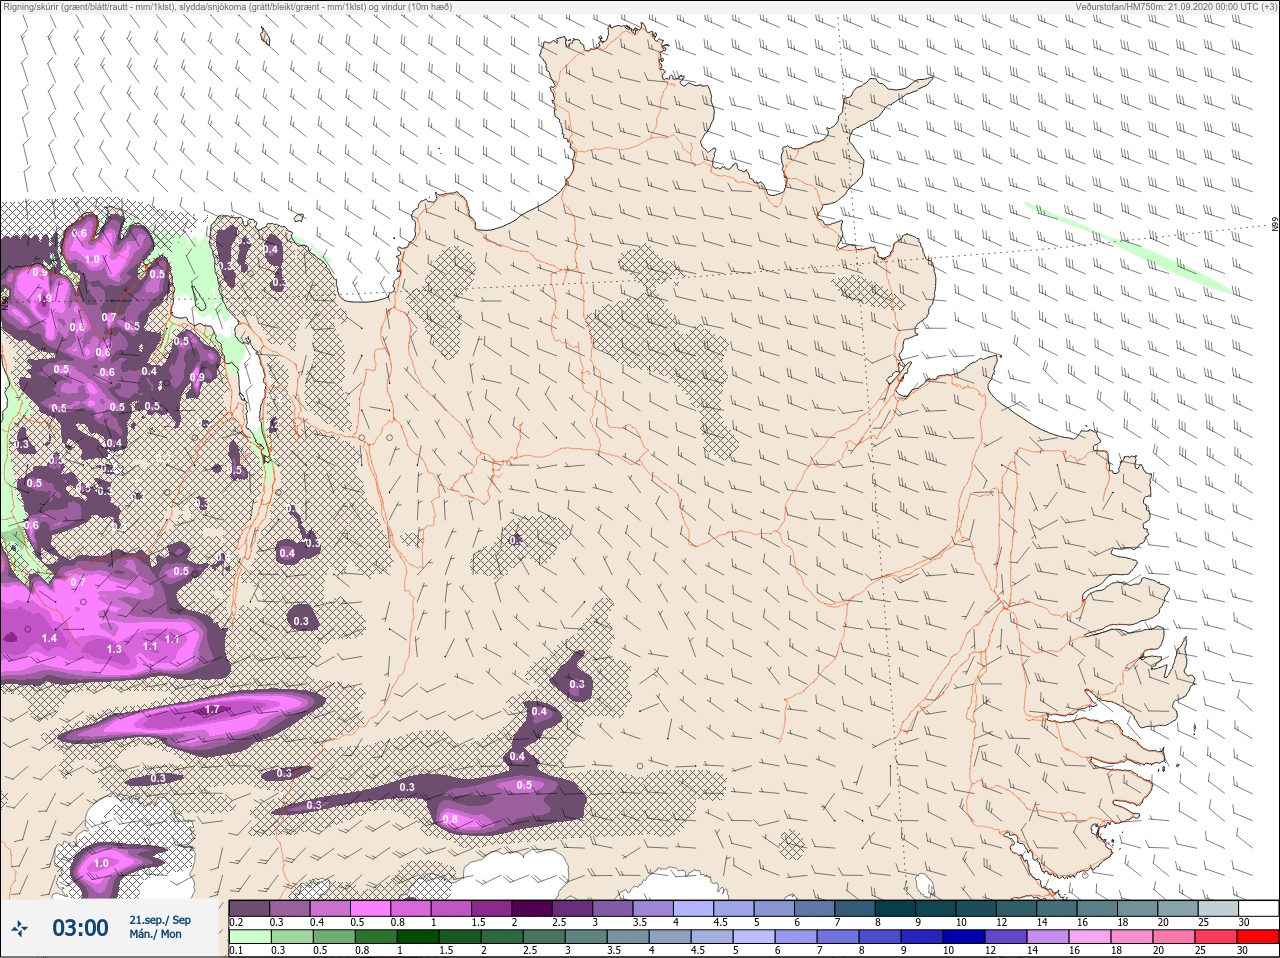Select the top legend swatch starting at 0.2
1280x958 pixels.
[x=249, y=908]
